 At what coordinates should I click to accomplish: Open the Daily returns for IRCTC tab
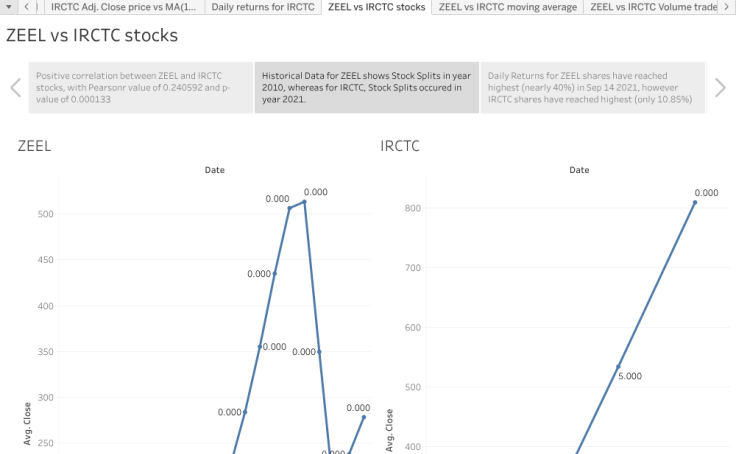click(x=264, y=7)
